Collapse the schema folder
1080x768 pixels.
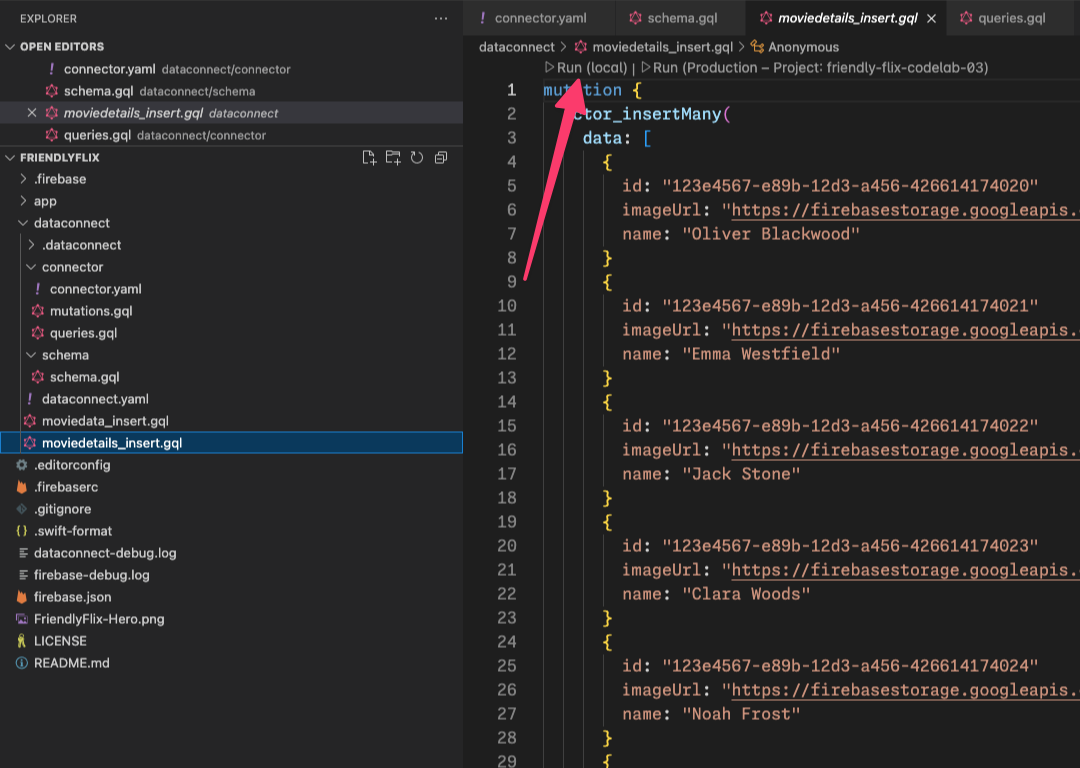click(x=65, y=355)
